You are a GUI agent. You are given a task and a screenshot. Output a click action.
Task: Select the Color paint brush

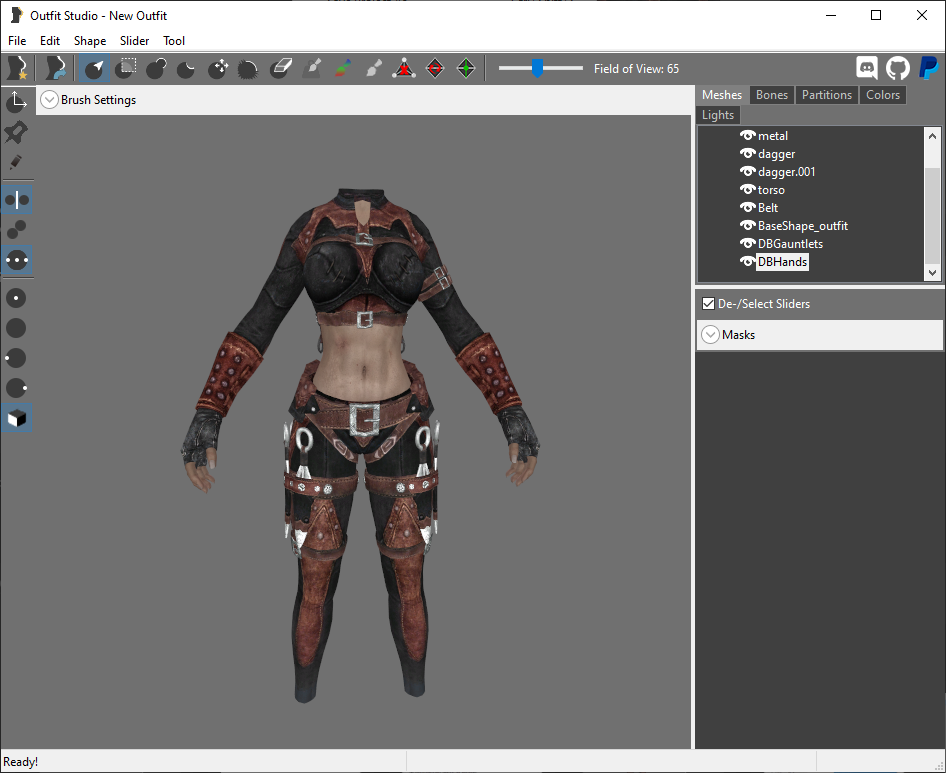point(343,68)
